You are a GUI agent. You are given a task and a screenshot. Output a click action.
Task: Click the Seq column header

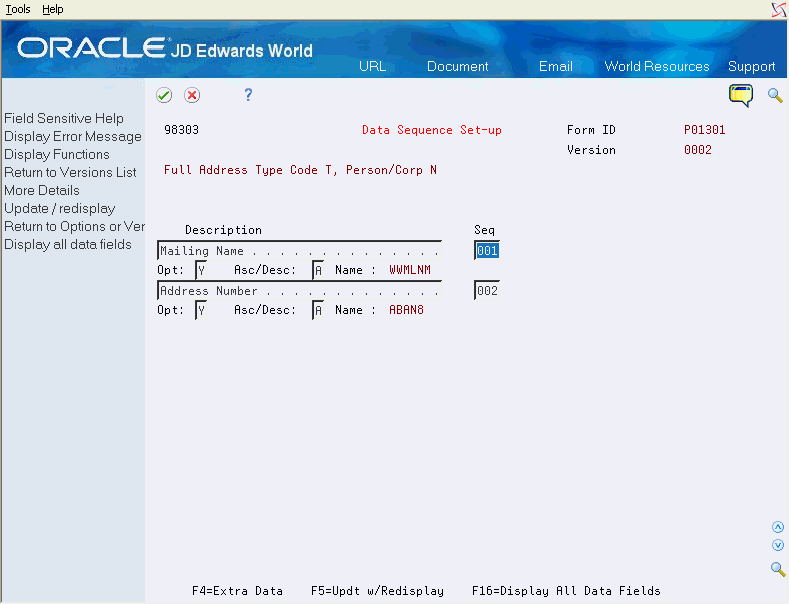485,230
